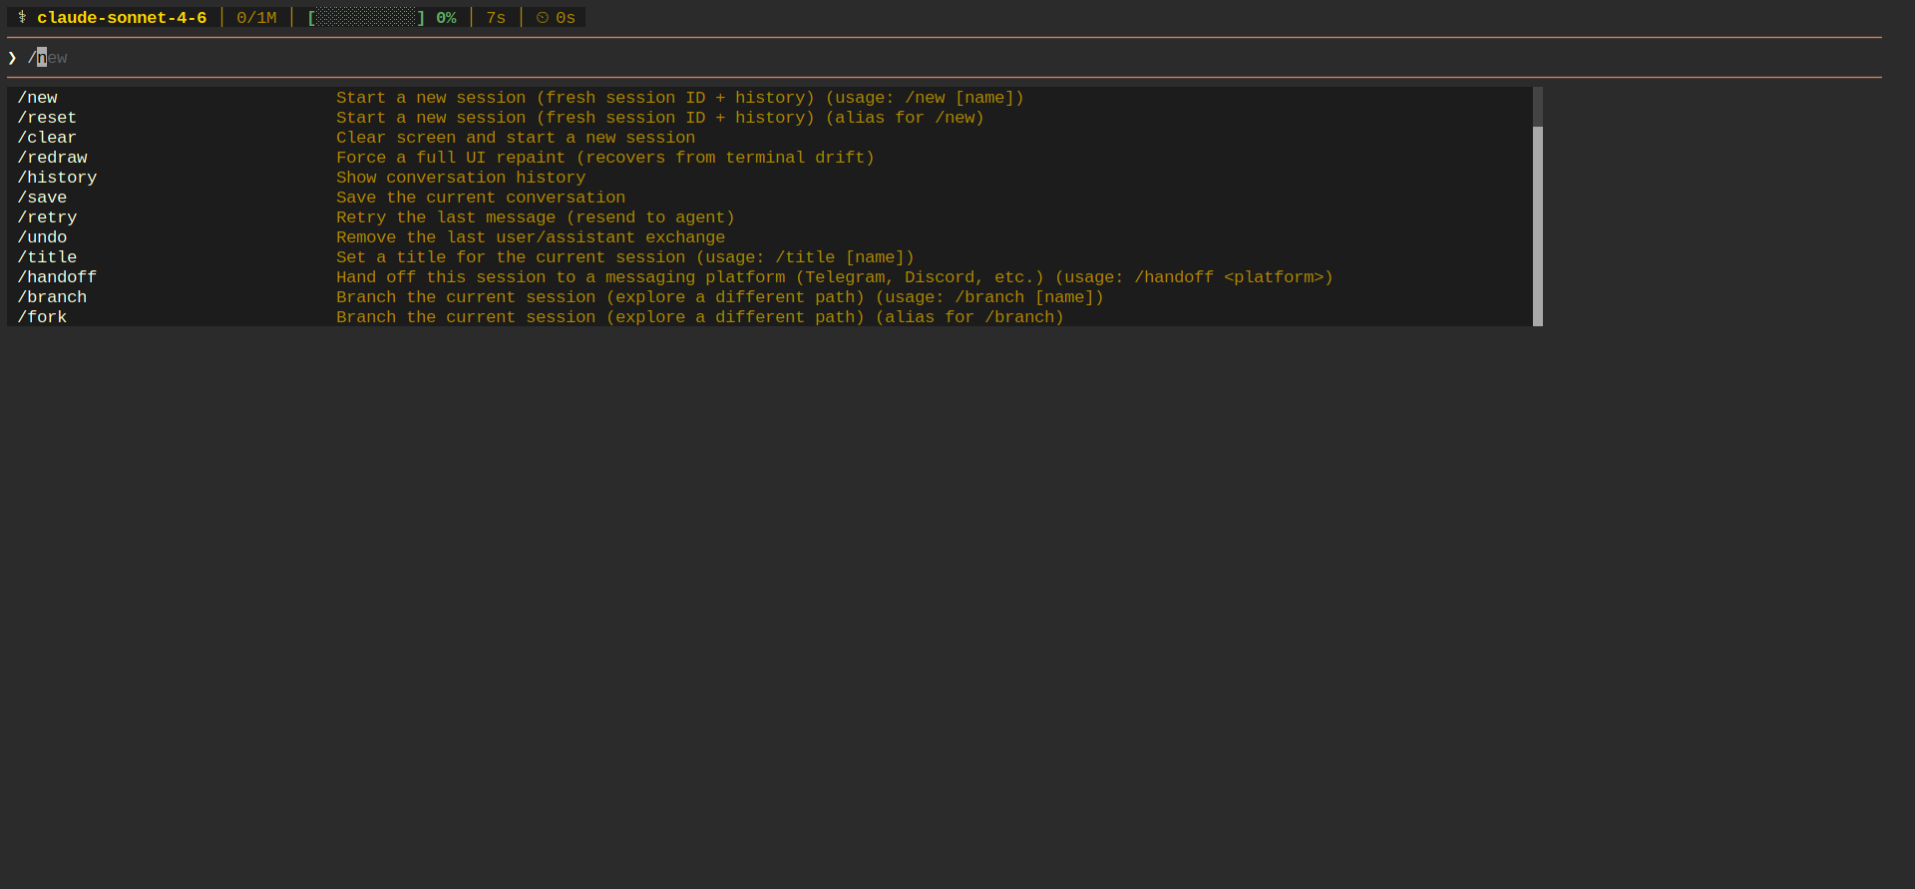Click the 0/1M token counter

click(257, 18)
